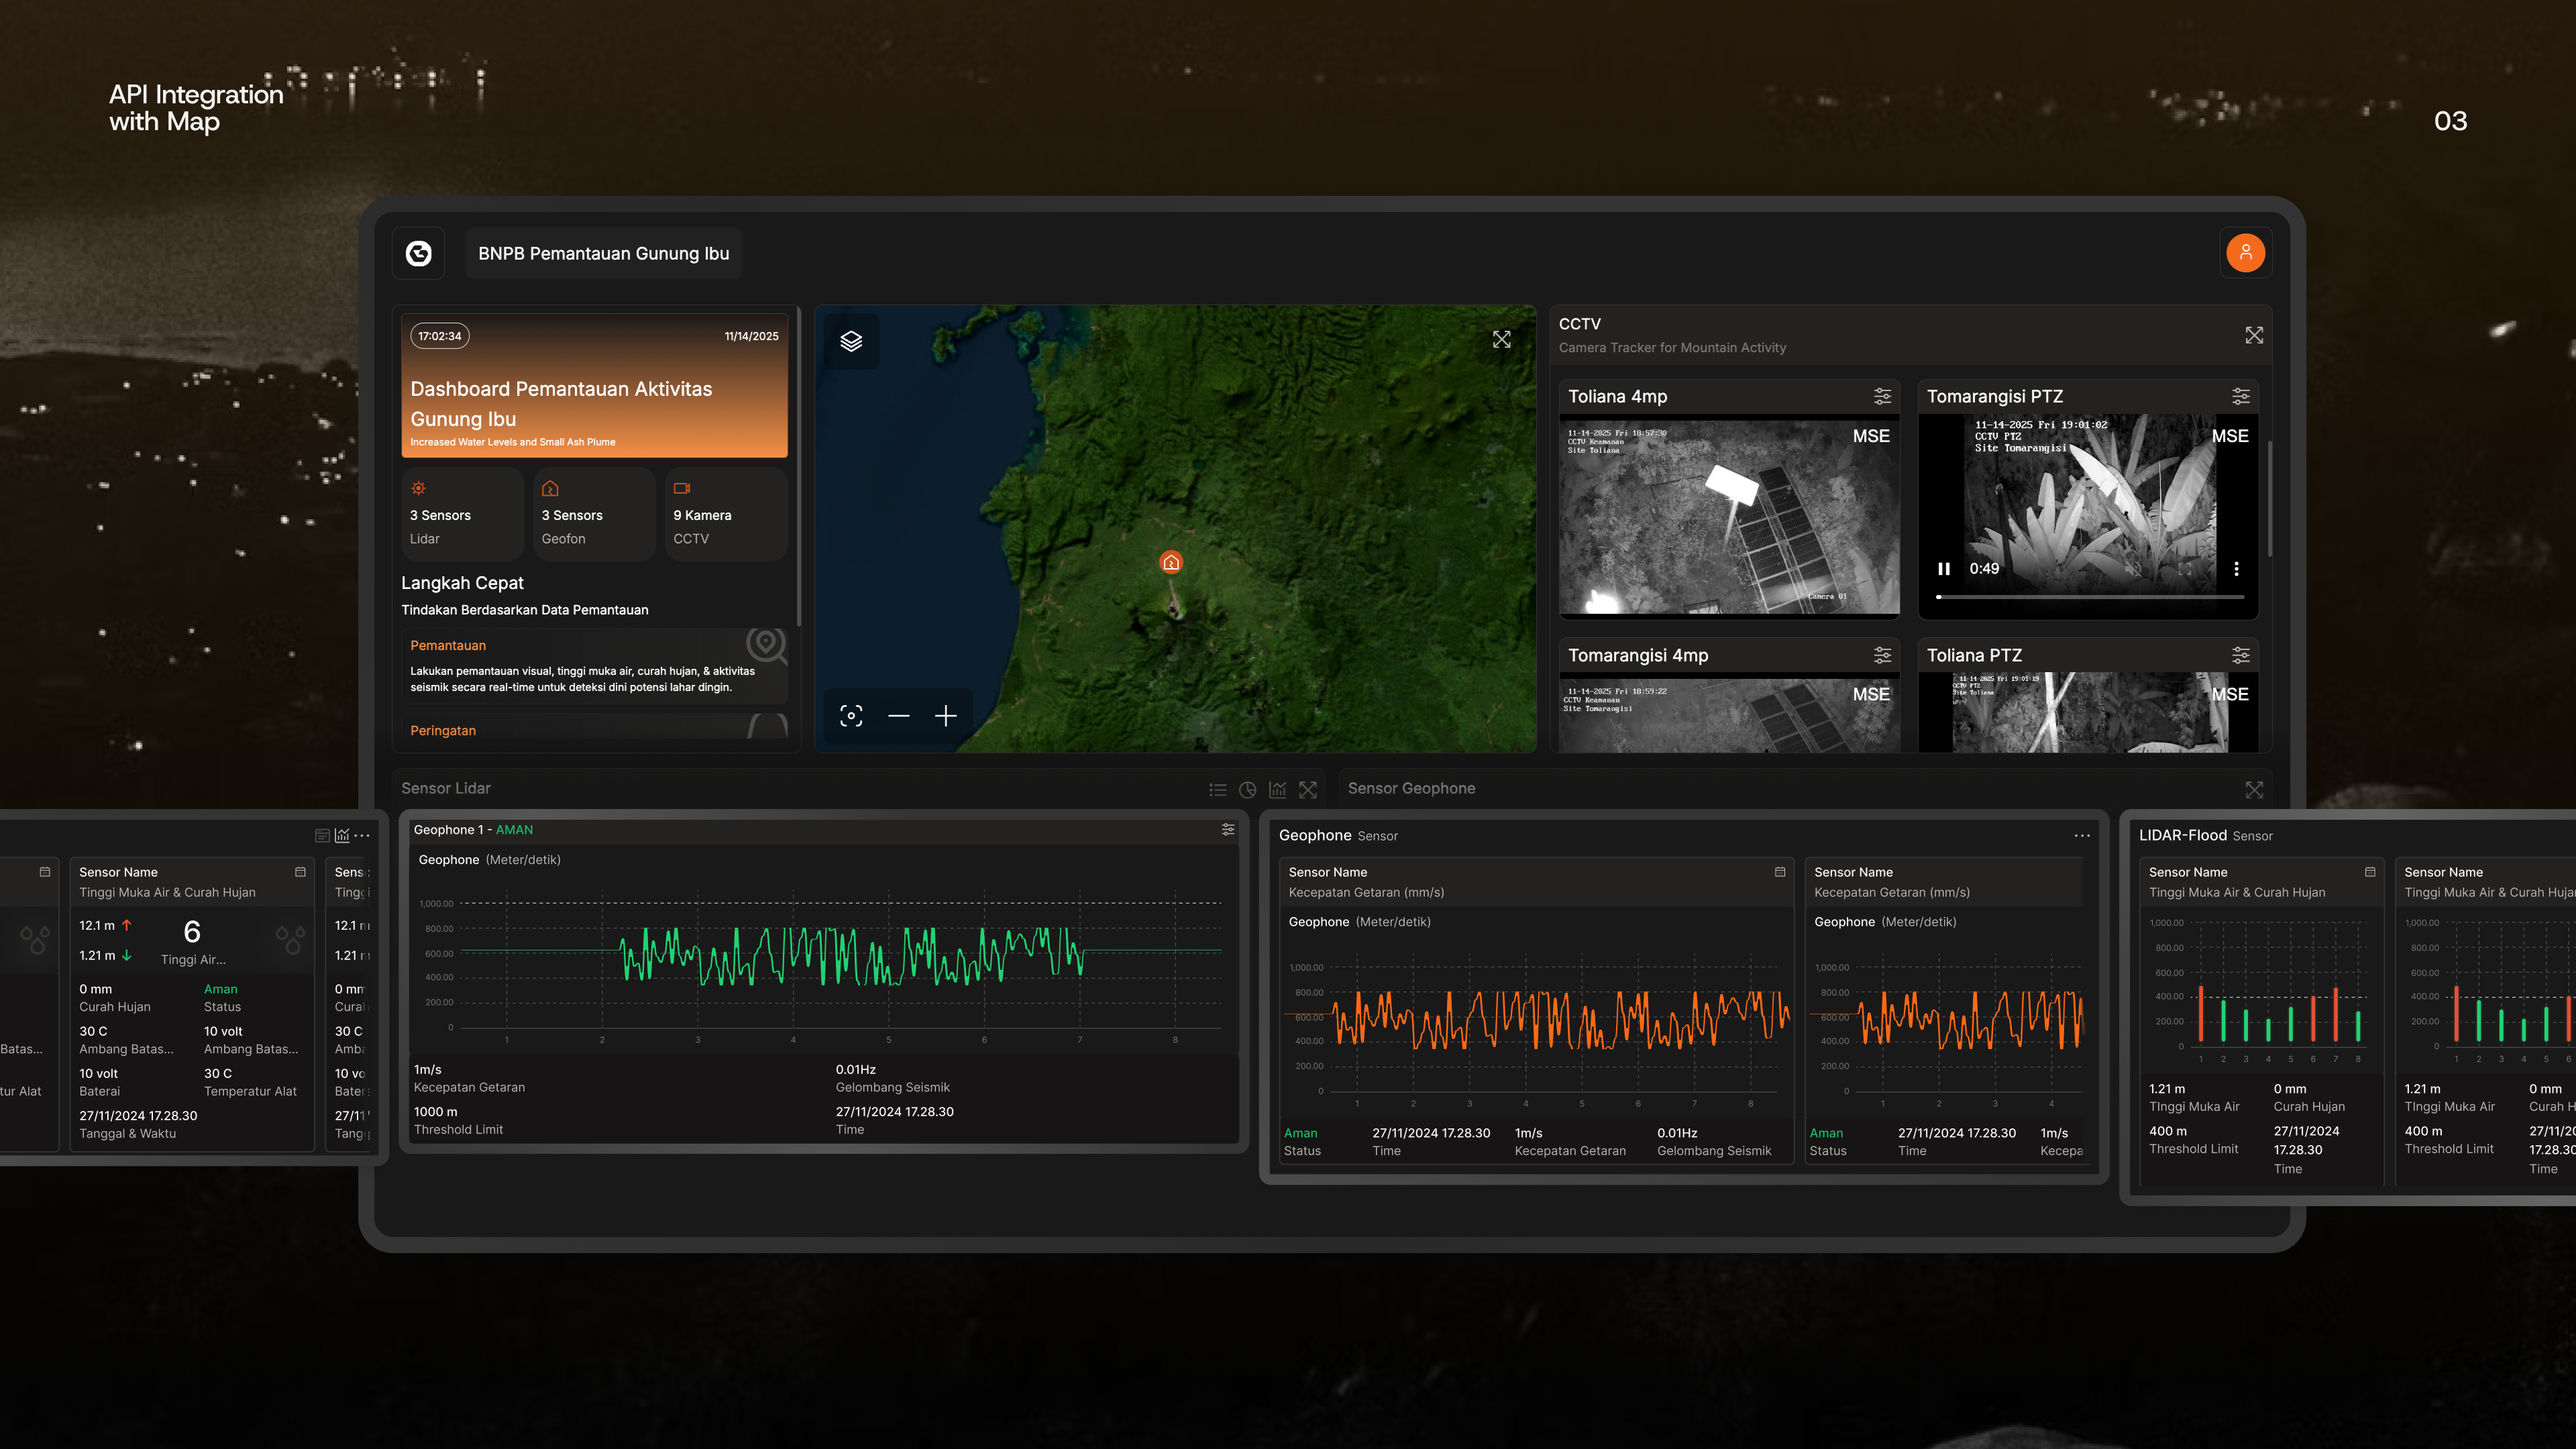Click the map zoom in plus button
Screen dimensions: 2576x1449
coord(945,716)
